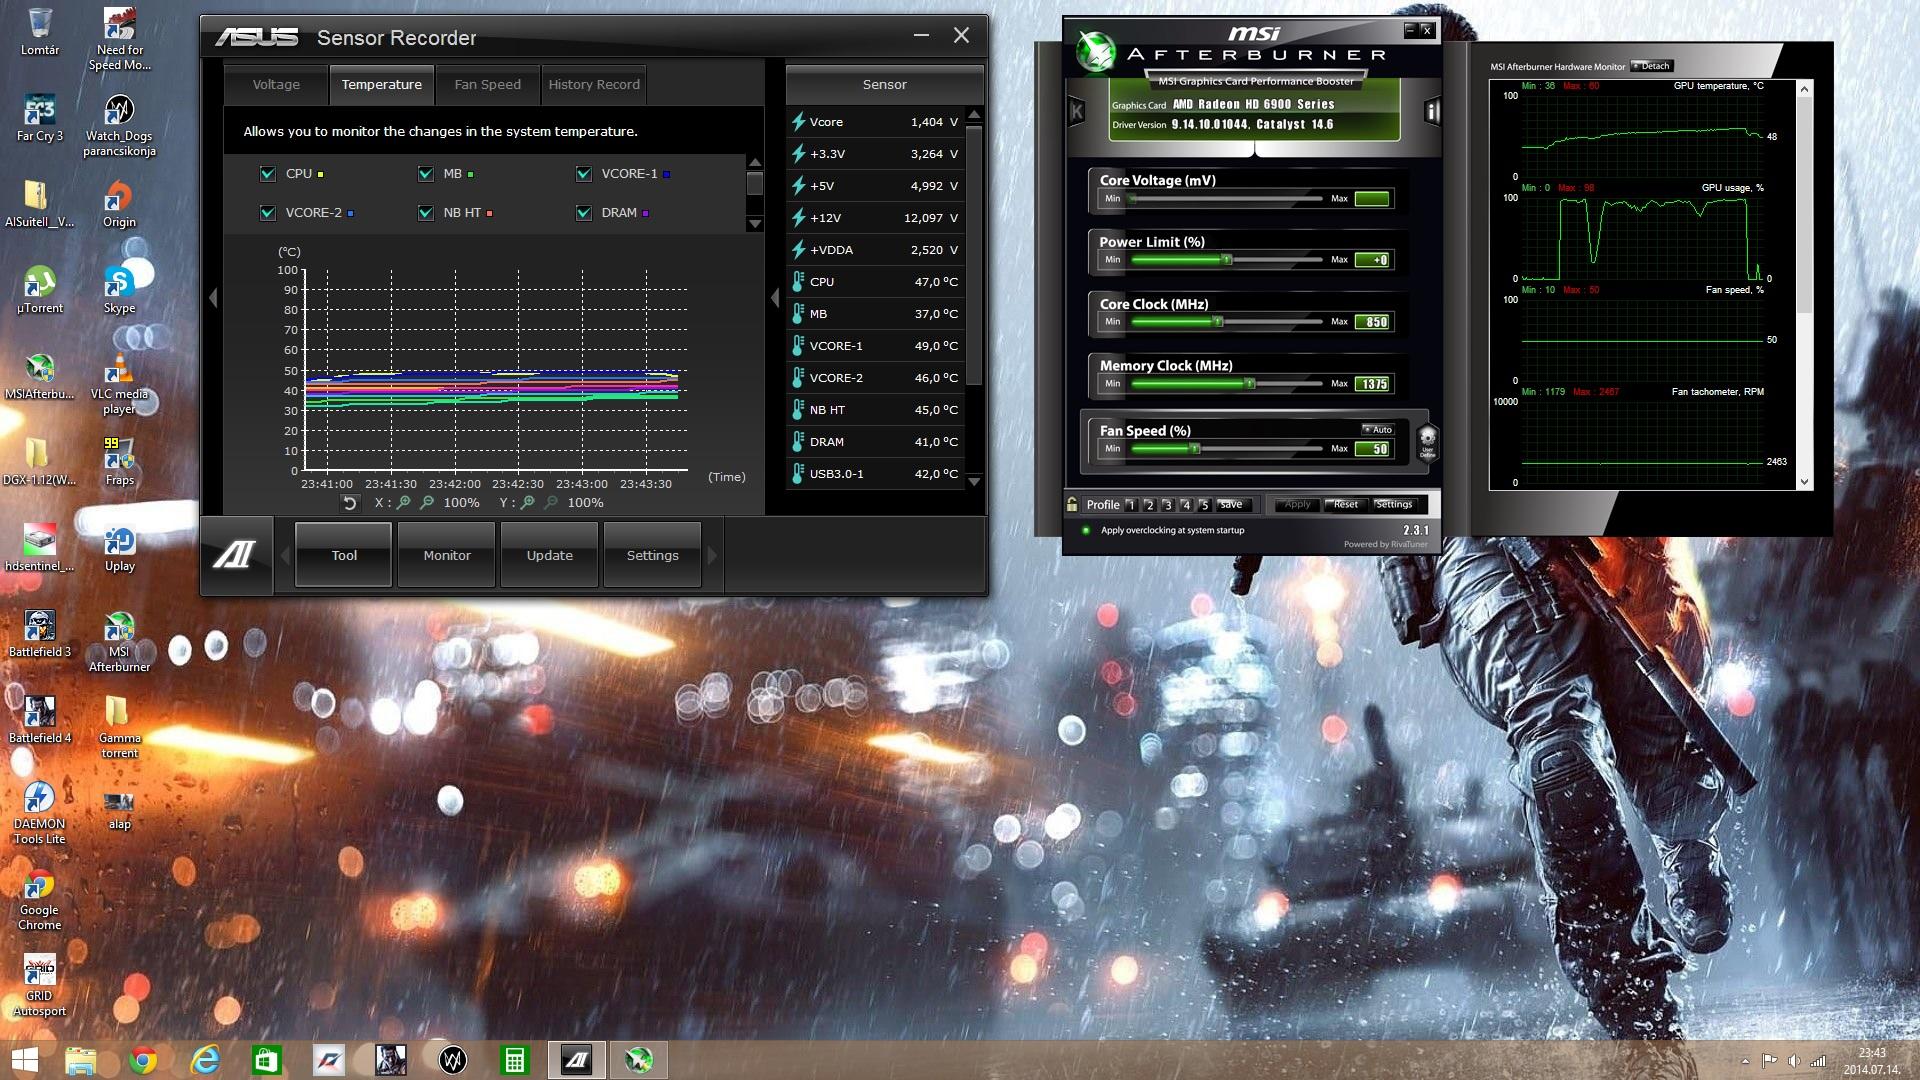1920x1080 pixels.
Task: Detach the Afterburner Hardware Monitor
Action: 1652,66
